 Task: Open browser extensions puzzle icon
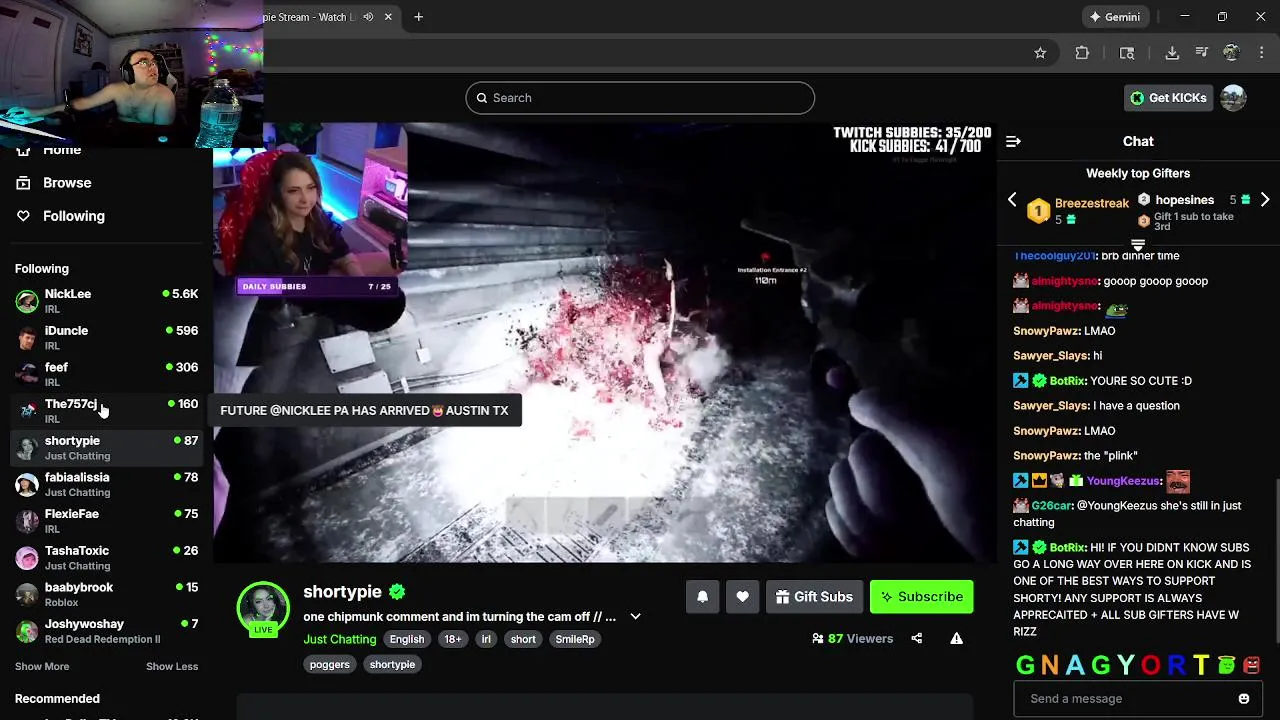point(1082,53)
